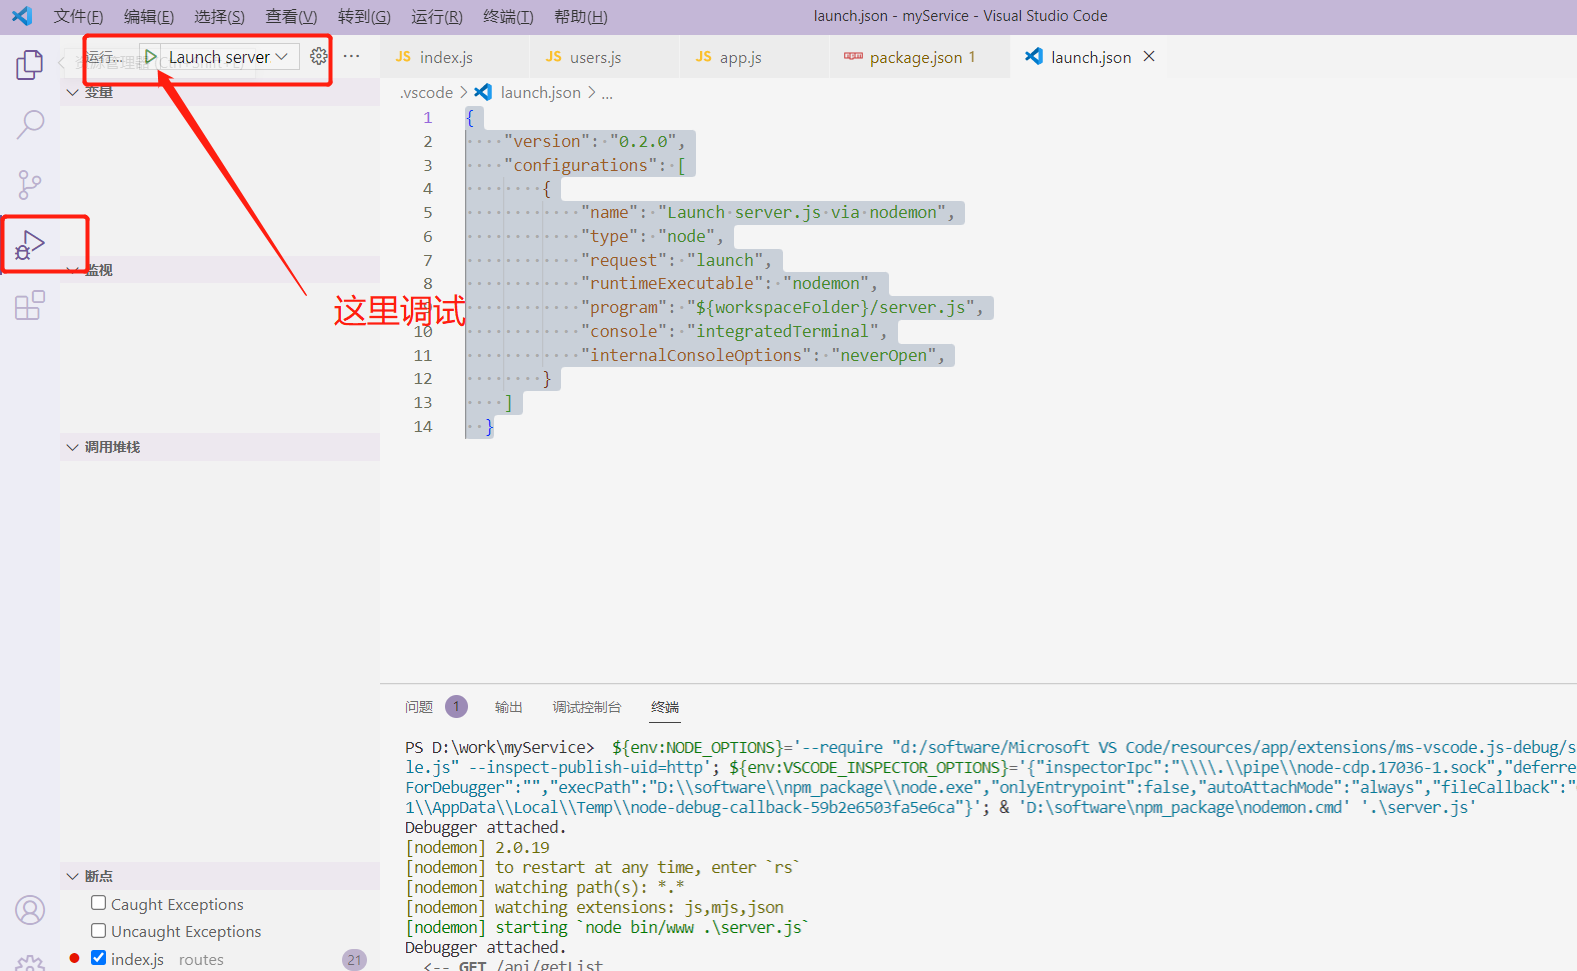1577x971 pixels.
Task: Click the "version": "0.2.0" line in the editor
Action: click(594, 141)
